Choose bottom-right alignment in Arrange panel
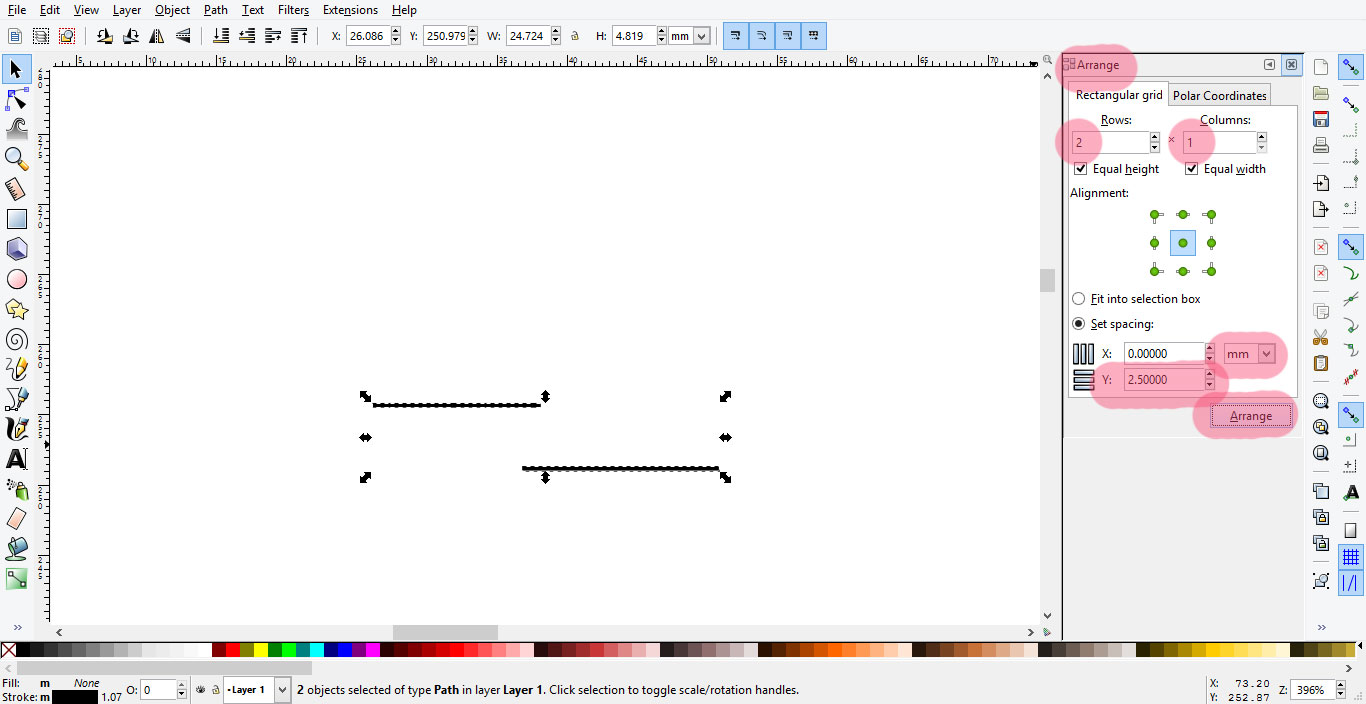The height and width of the screenshot is (704, 1366). (x=1211, y=271)
